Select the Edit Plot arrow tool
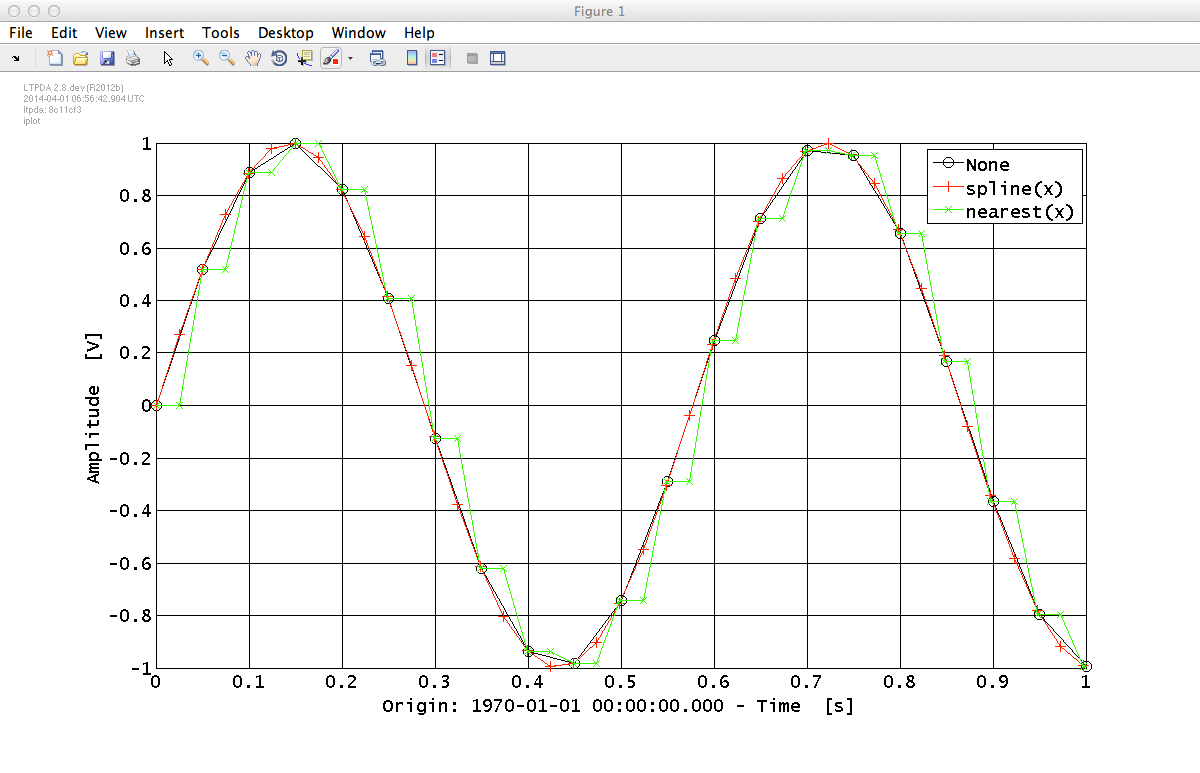The width and height of the screenshot is (1200, 773). (168, 59)
